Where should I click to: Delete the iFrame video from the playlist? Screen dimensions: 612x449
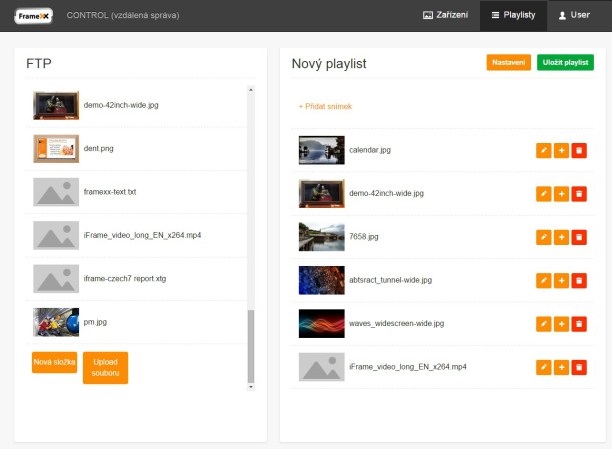[579, 367]
